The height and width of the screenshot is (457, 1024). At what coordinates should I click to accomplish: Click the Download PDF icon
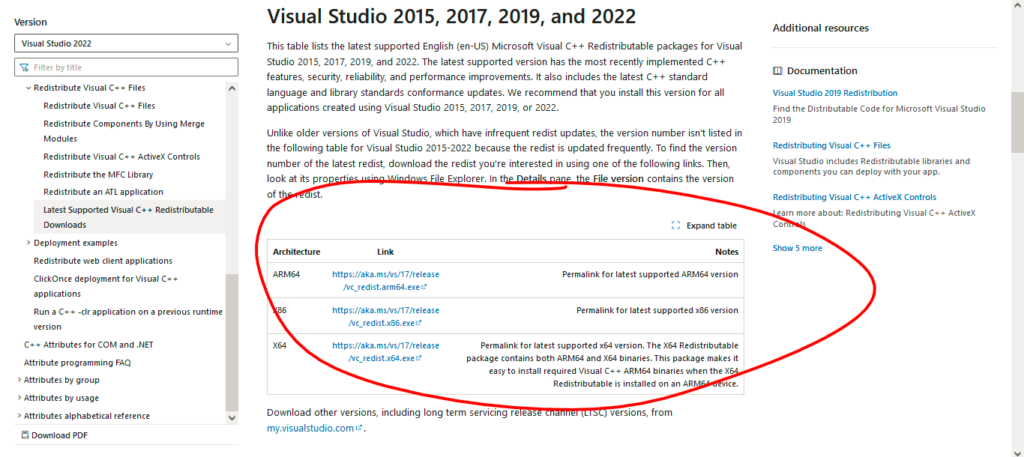pyautogui.click(x=24, y=435)
